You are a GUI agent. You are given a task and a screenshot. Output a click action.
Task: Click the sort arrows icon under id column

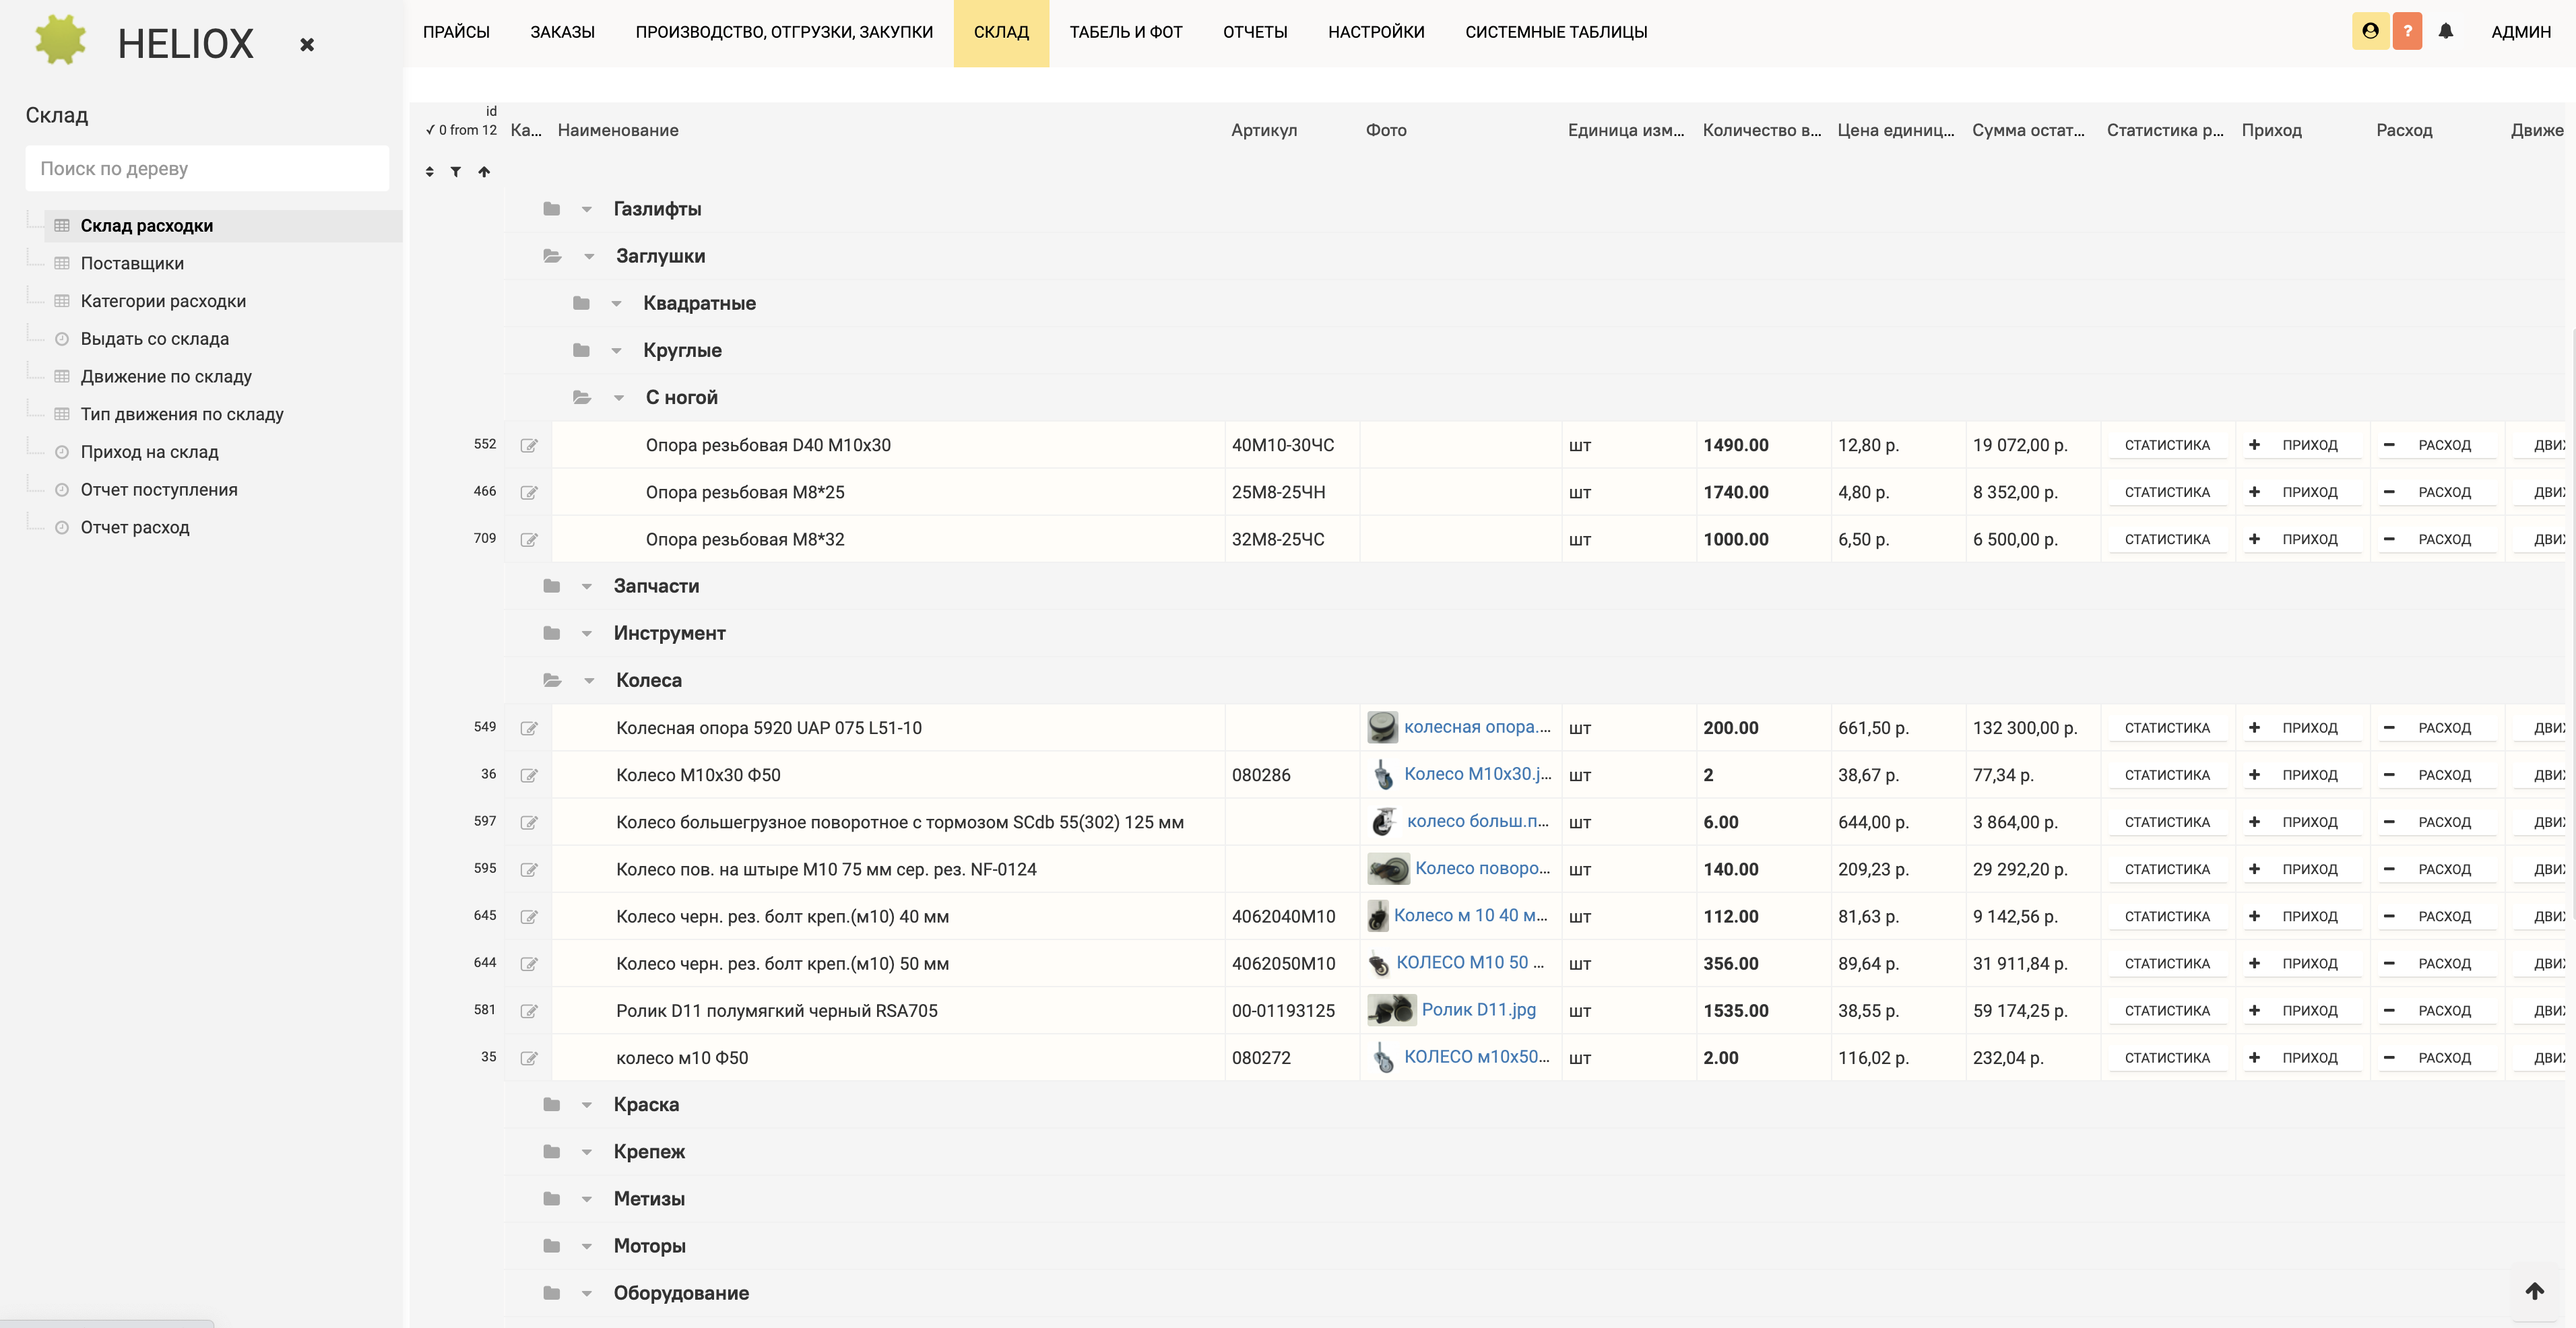click(x=429, y=172)
